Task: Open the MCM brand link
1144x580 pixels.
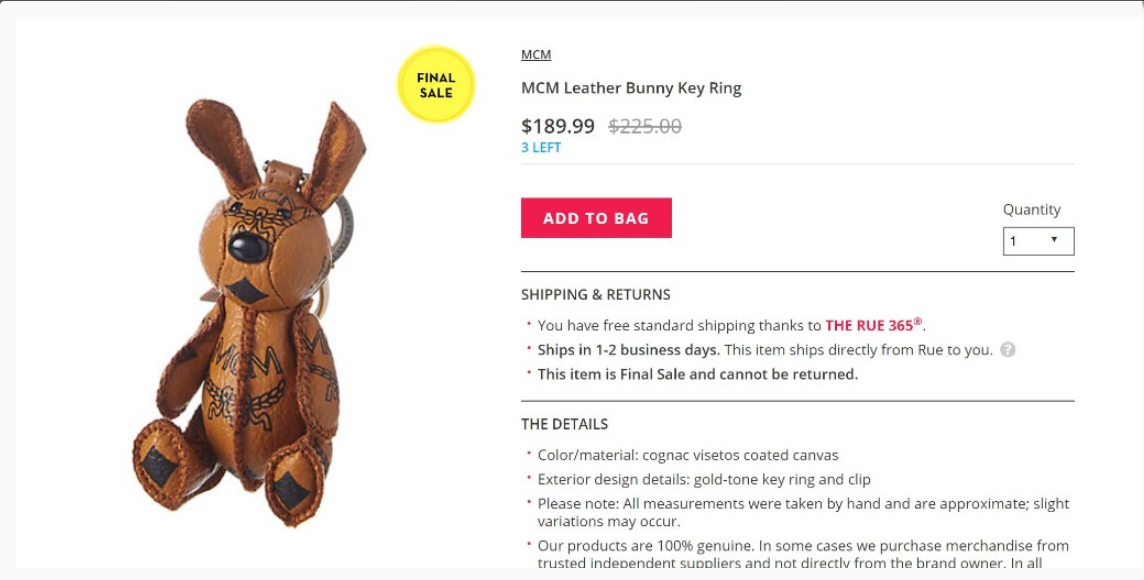Action: coord(536,55)
